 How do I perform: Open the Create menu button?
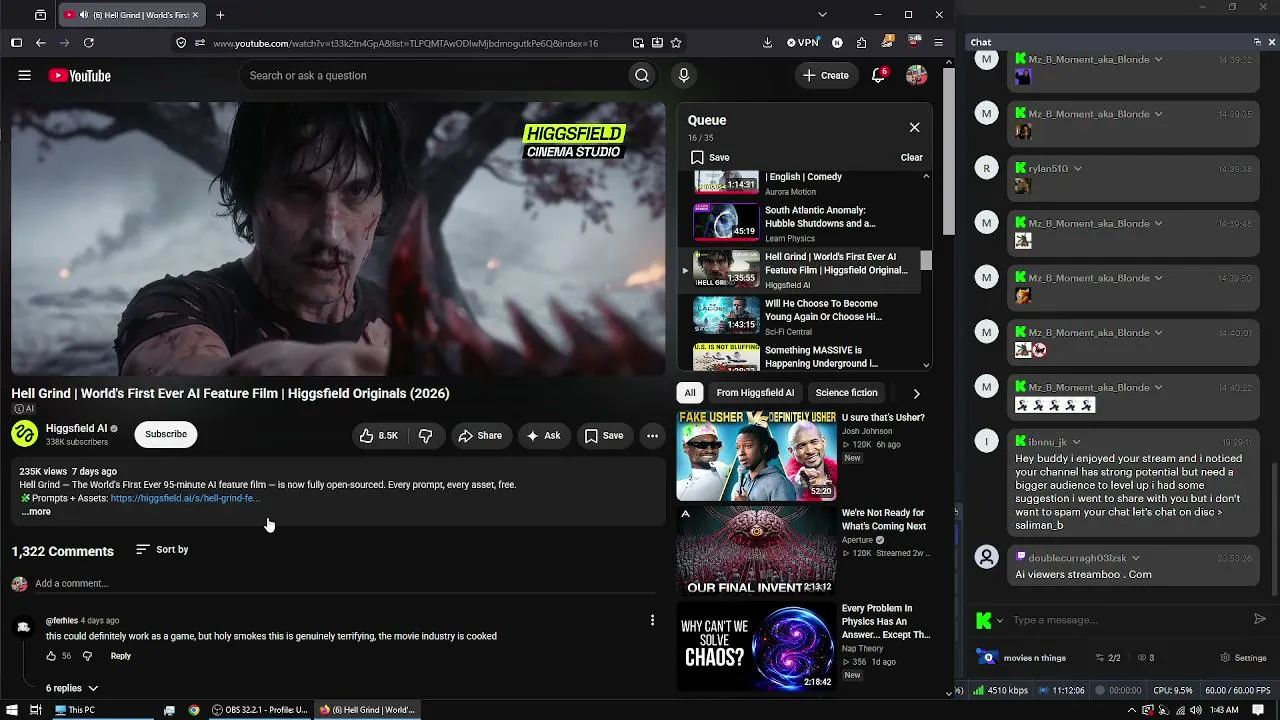click(825, 75)
